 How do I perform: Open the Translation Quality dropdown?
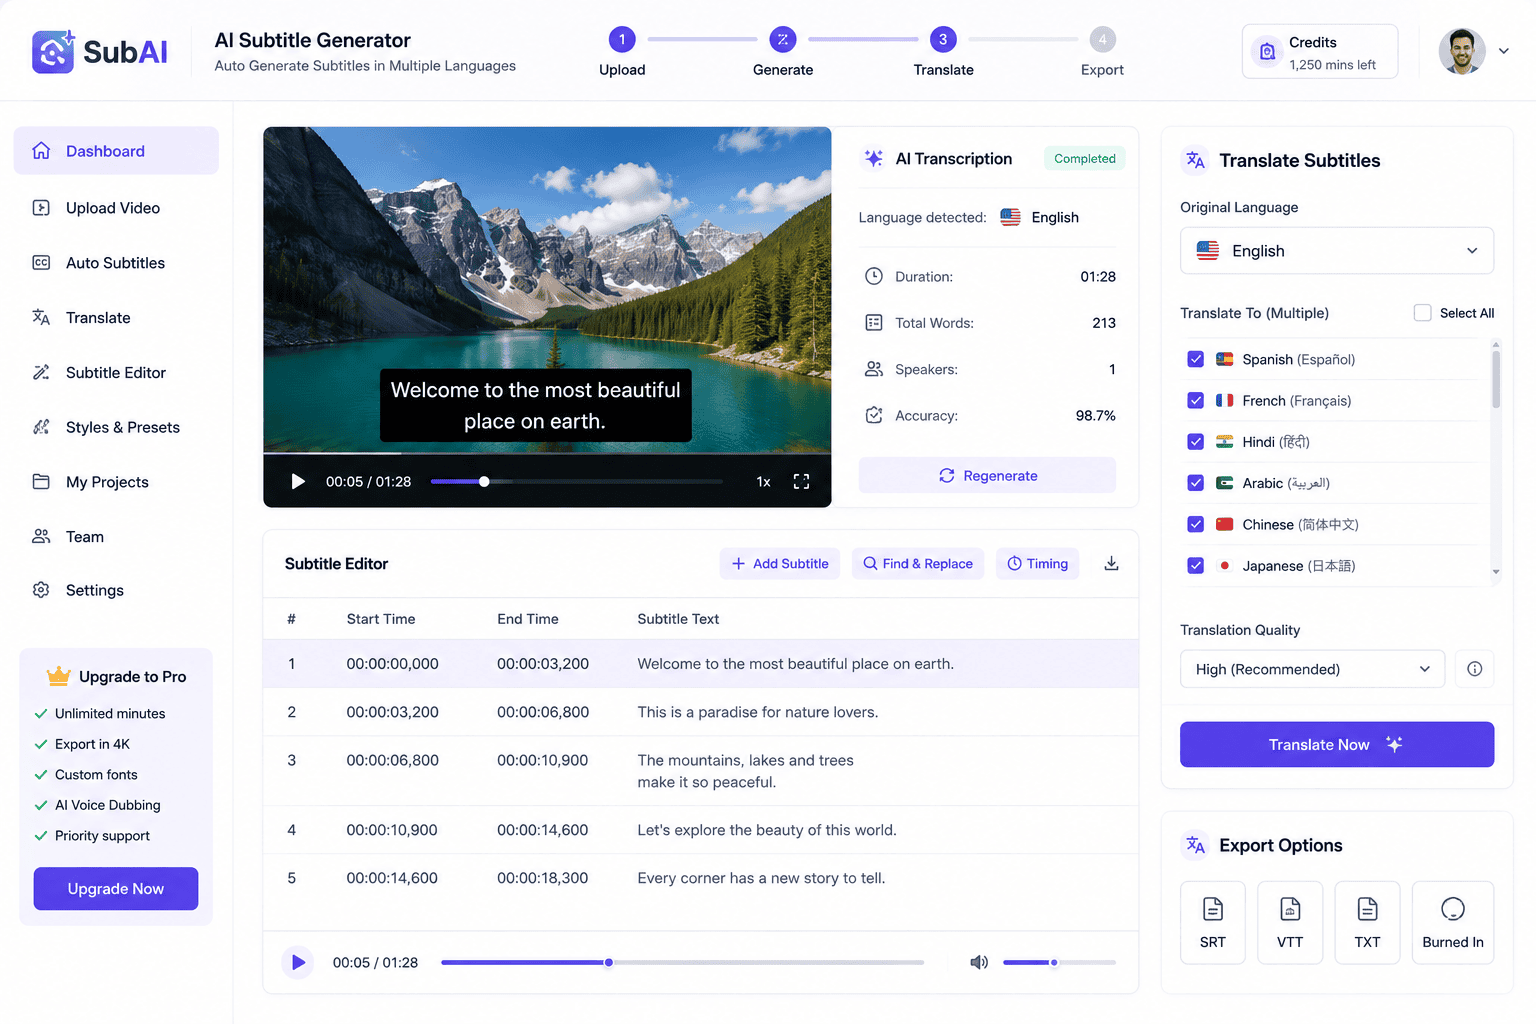1313,669
